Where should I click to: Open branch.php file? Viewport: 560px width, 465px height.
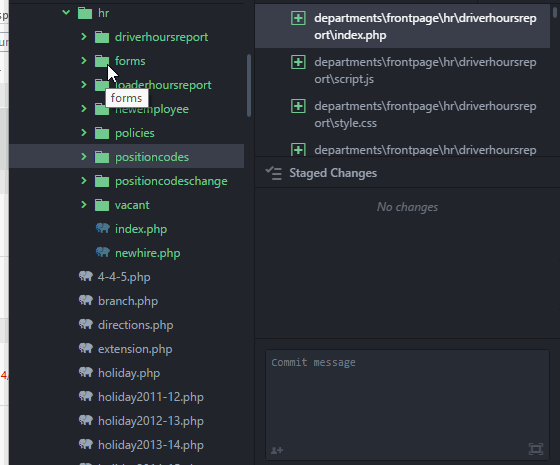pyautogui.click(x=128, y=301)
